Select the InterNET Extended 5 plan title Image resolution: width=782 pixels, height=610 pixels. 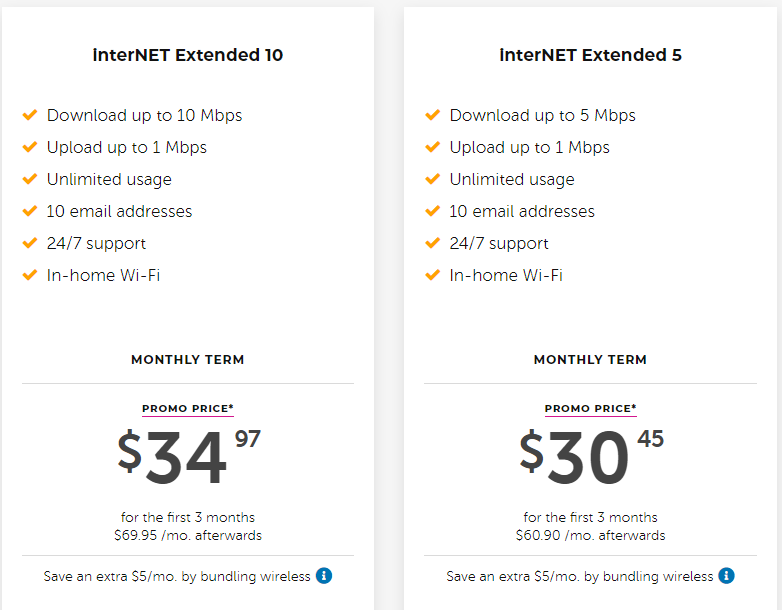pyautogui.click(x=590, y=55)
